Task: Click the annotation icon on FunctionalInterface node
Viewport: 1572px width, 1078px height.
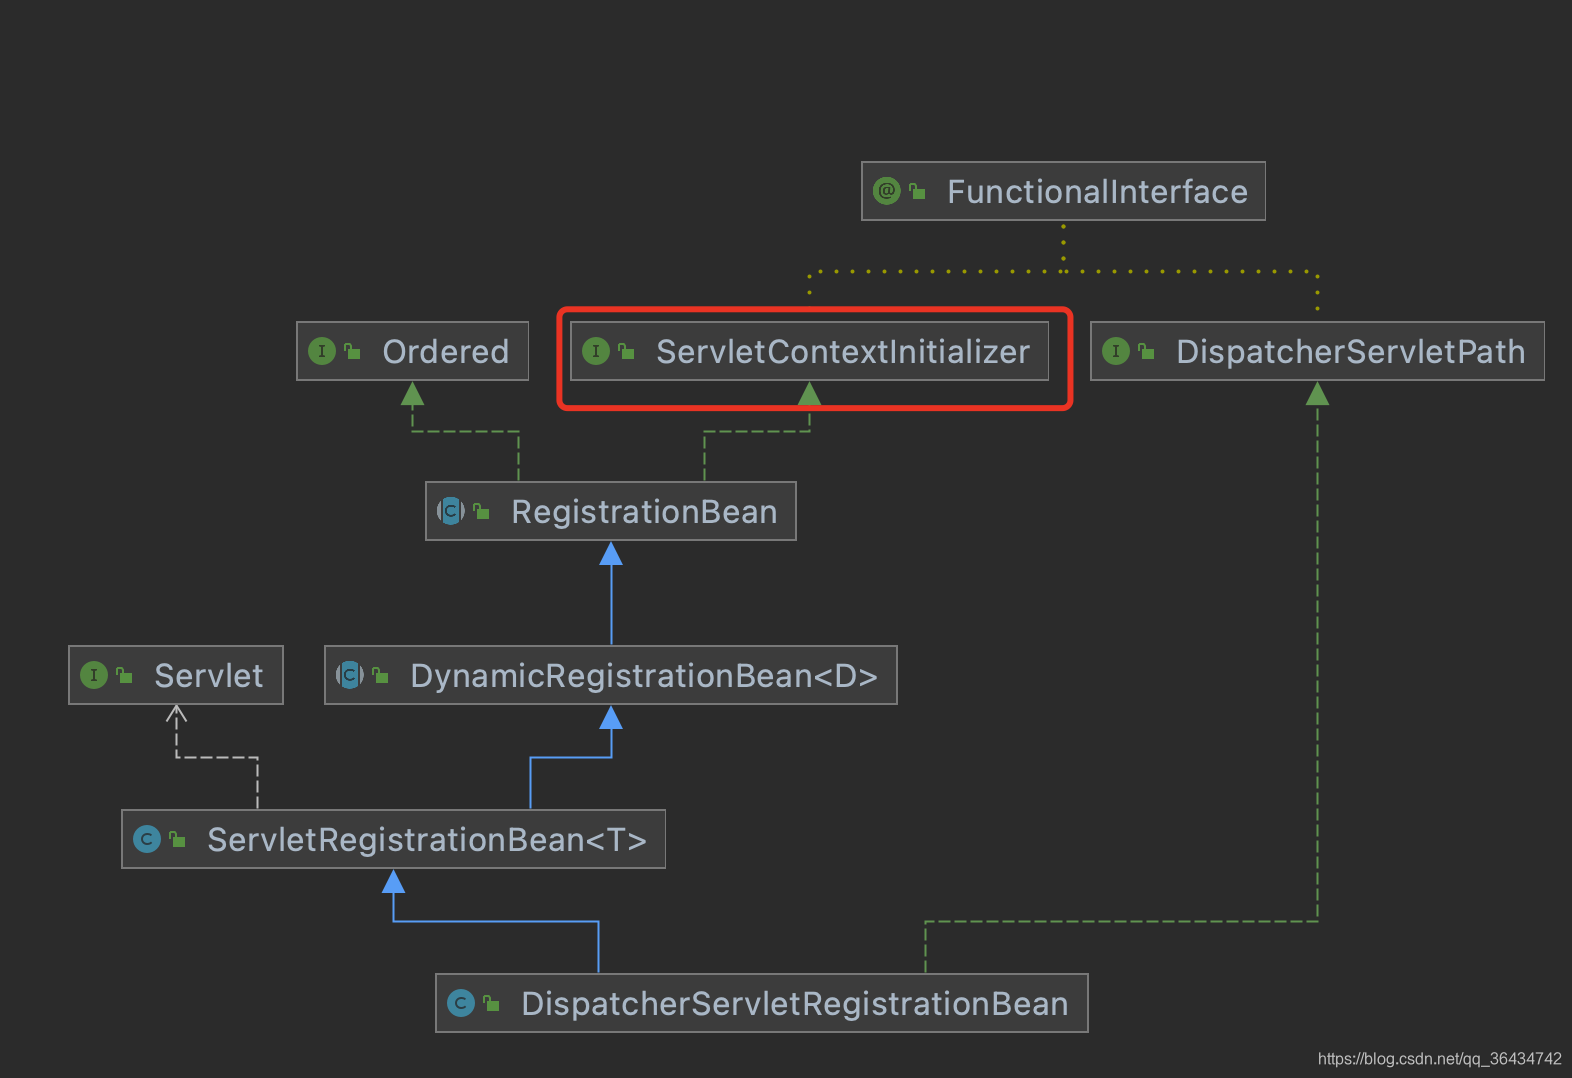Action: [887, 191]
